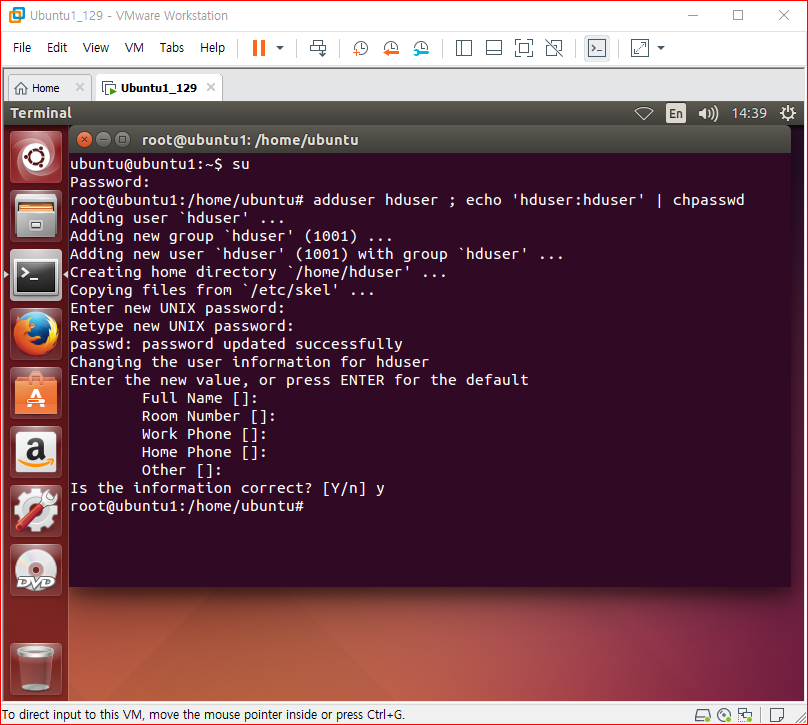Open the En keyboard layout indicator
This screenshot has width=808, height=725.
point(676,113)
